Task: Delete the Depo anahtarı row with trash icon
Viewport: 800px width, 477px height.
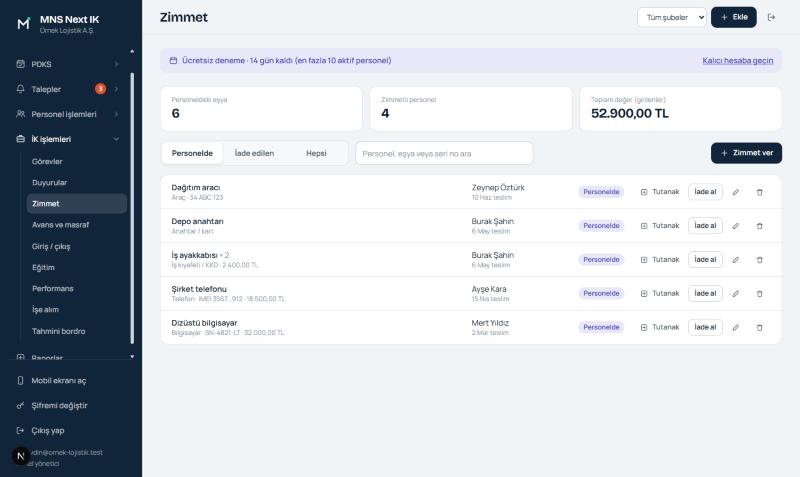Action: coord(760,226)
